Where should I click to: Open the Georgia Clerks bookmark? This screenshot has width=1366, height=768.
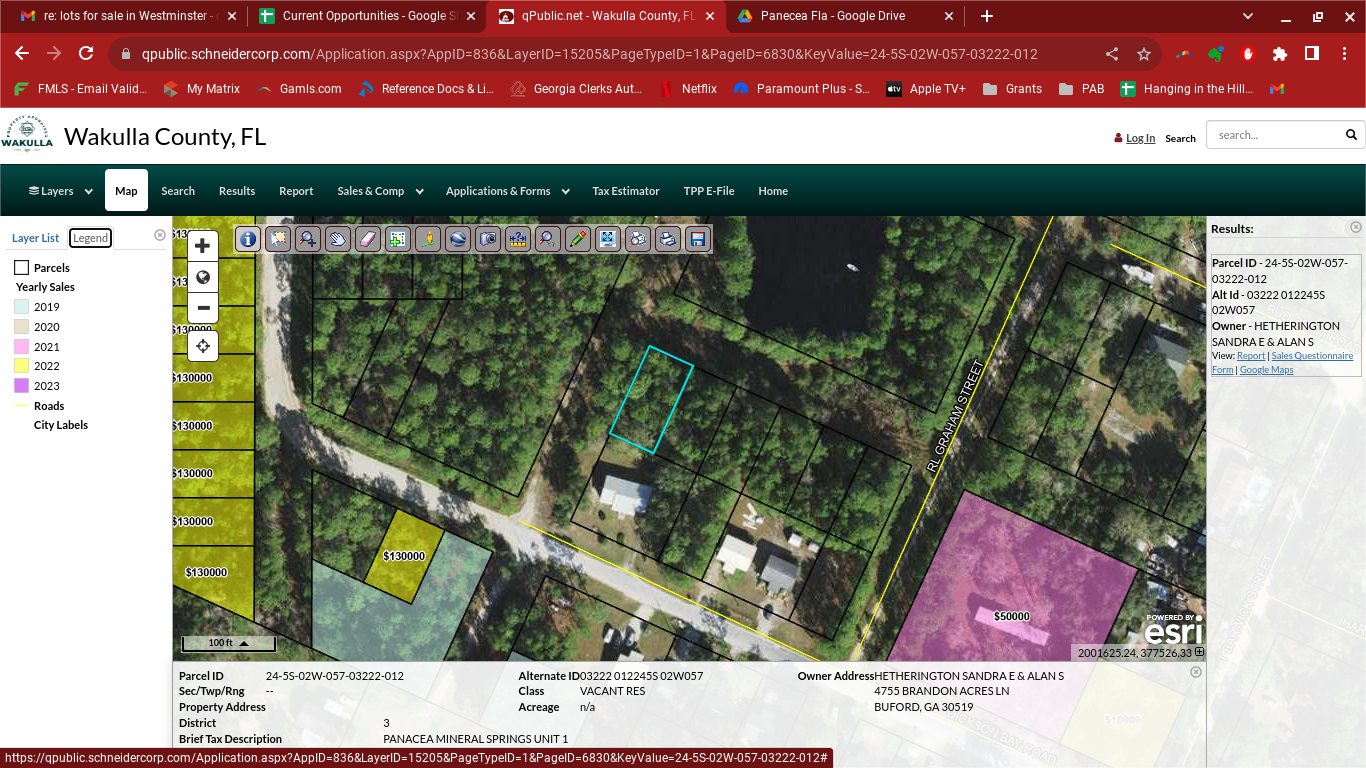click(x=577, y=89)
